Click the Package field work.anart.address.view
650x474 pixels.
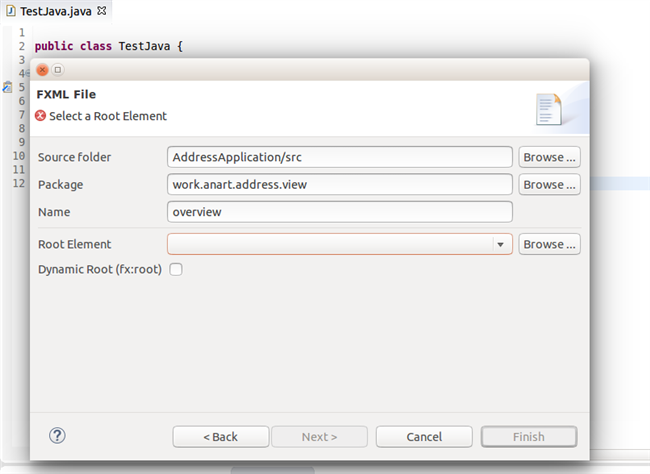coord(340,185)
